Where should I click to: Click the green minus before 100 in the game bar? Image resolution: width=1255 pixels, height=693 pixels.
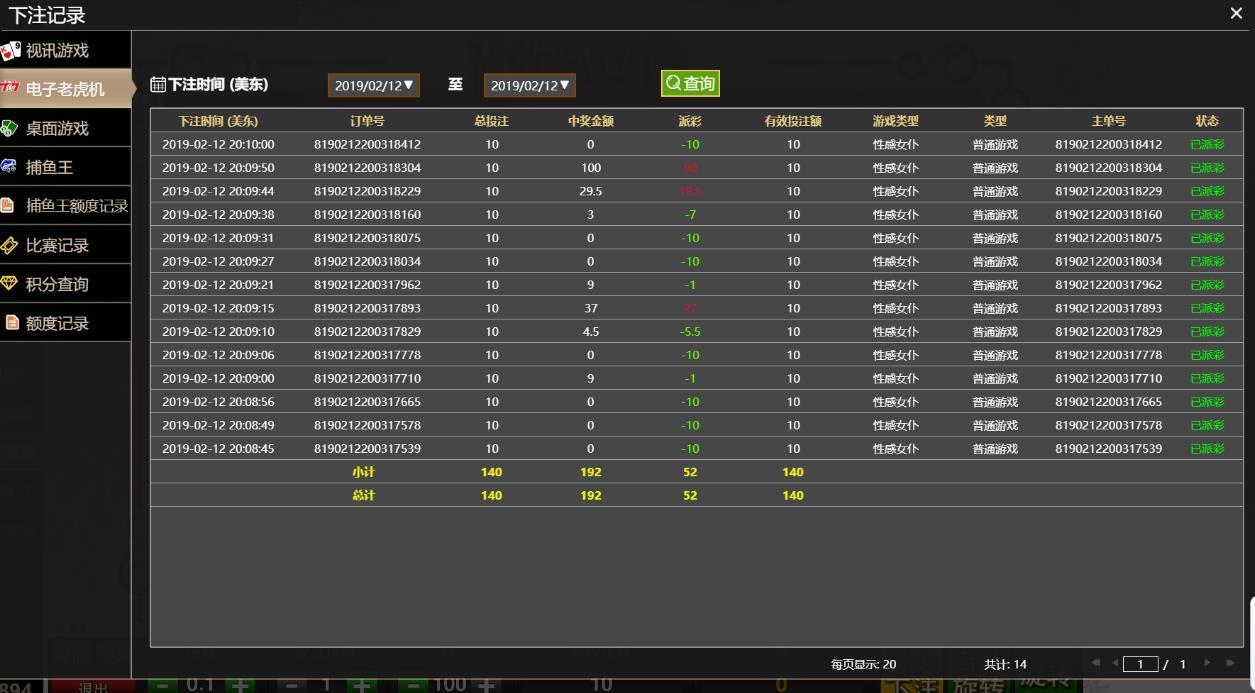click(x=413, y=685)
